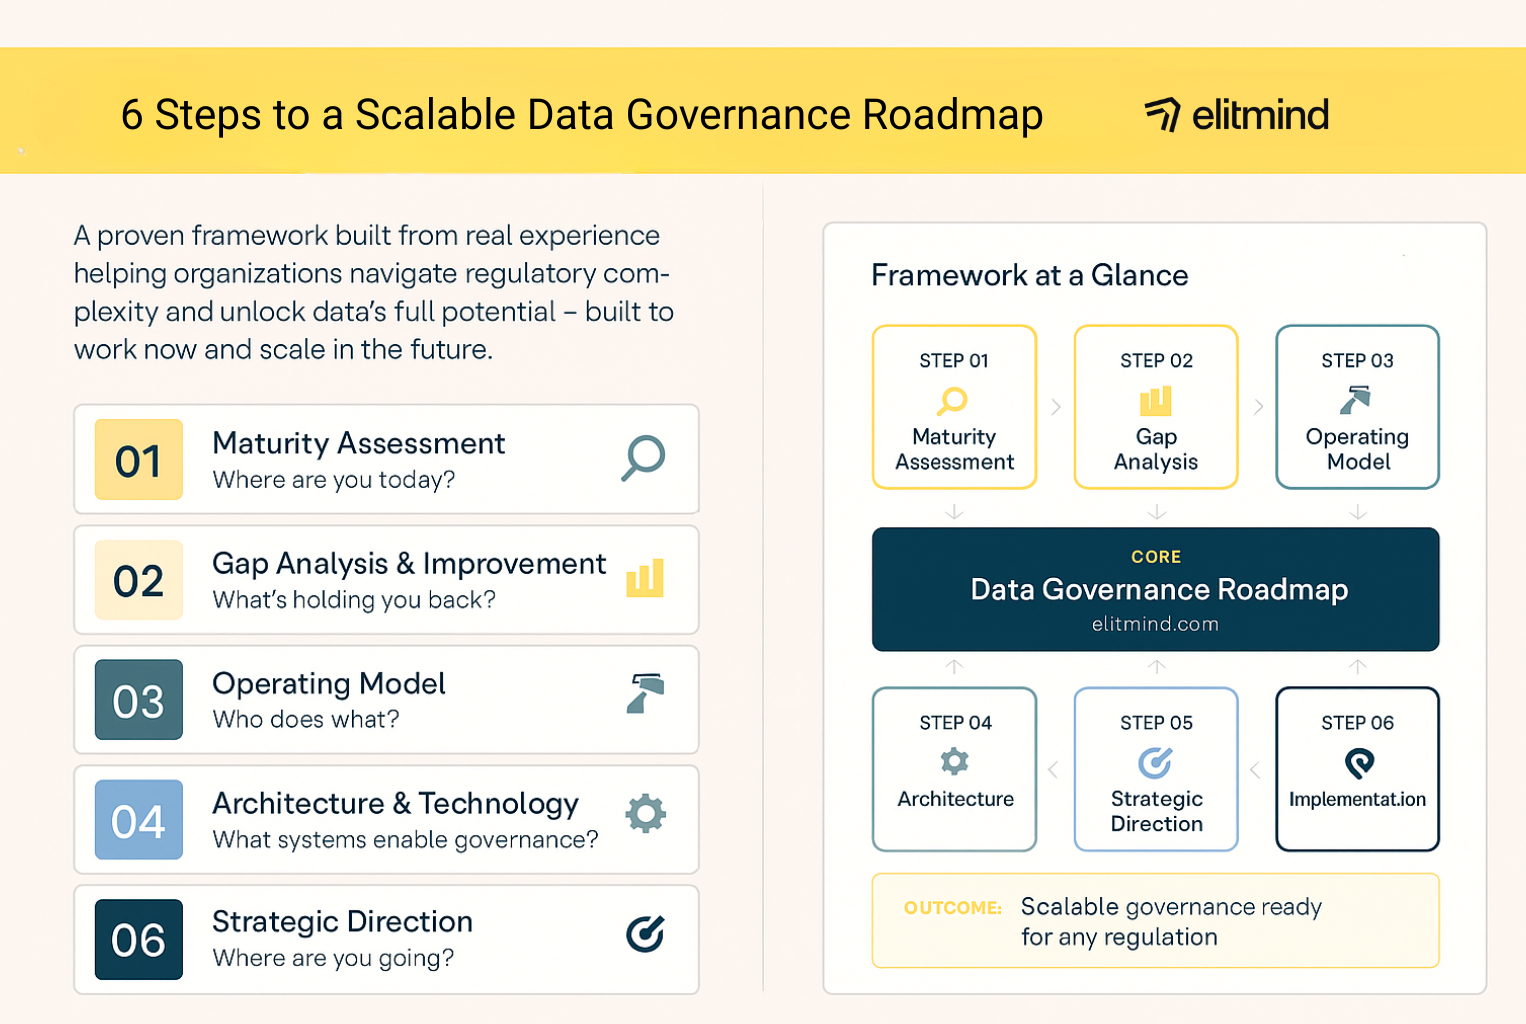
Task: Click the target icon beside 'Where are you going?'
Action: pos(645,934)
